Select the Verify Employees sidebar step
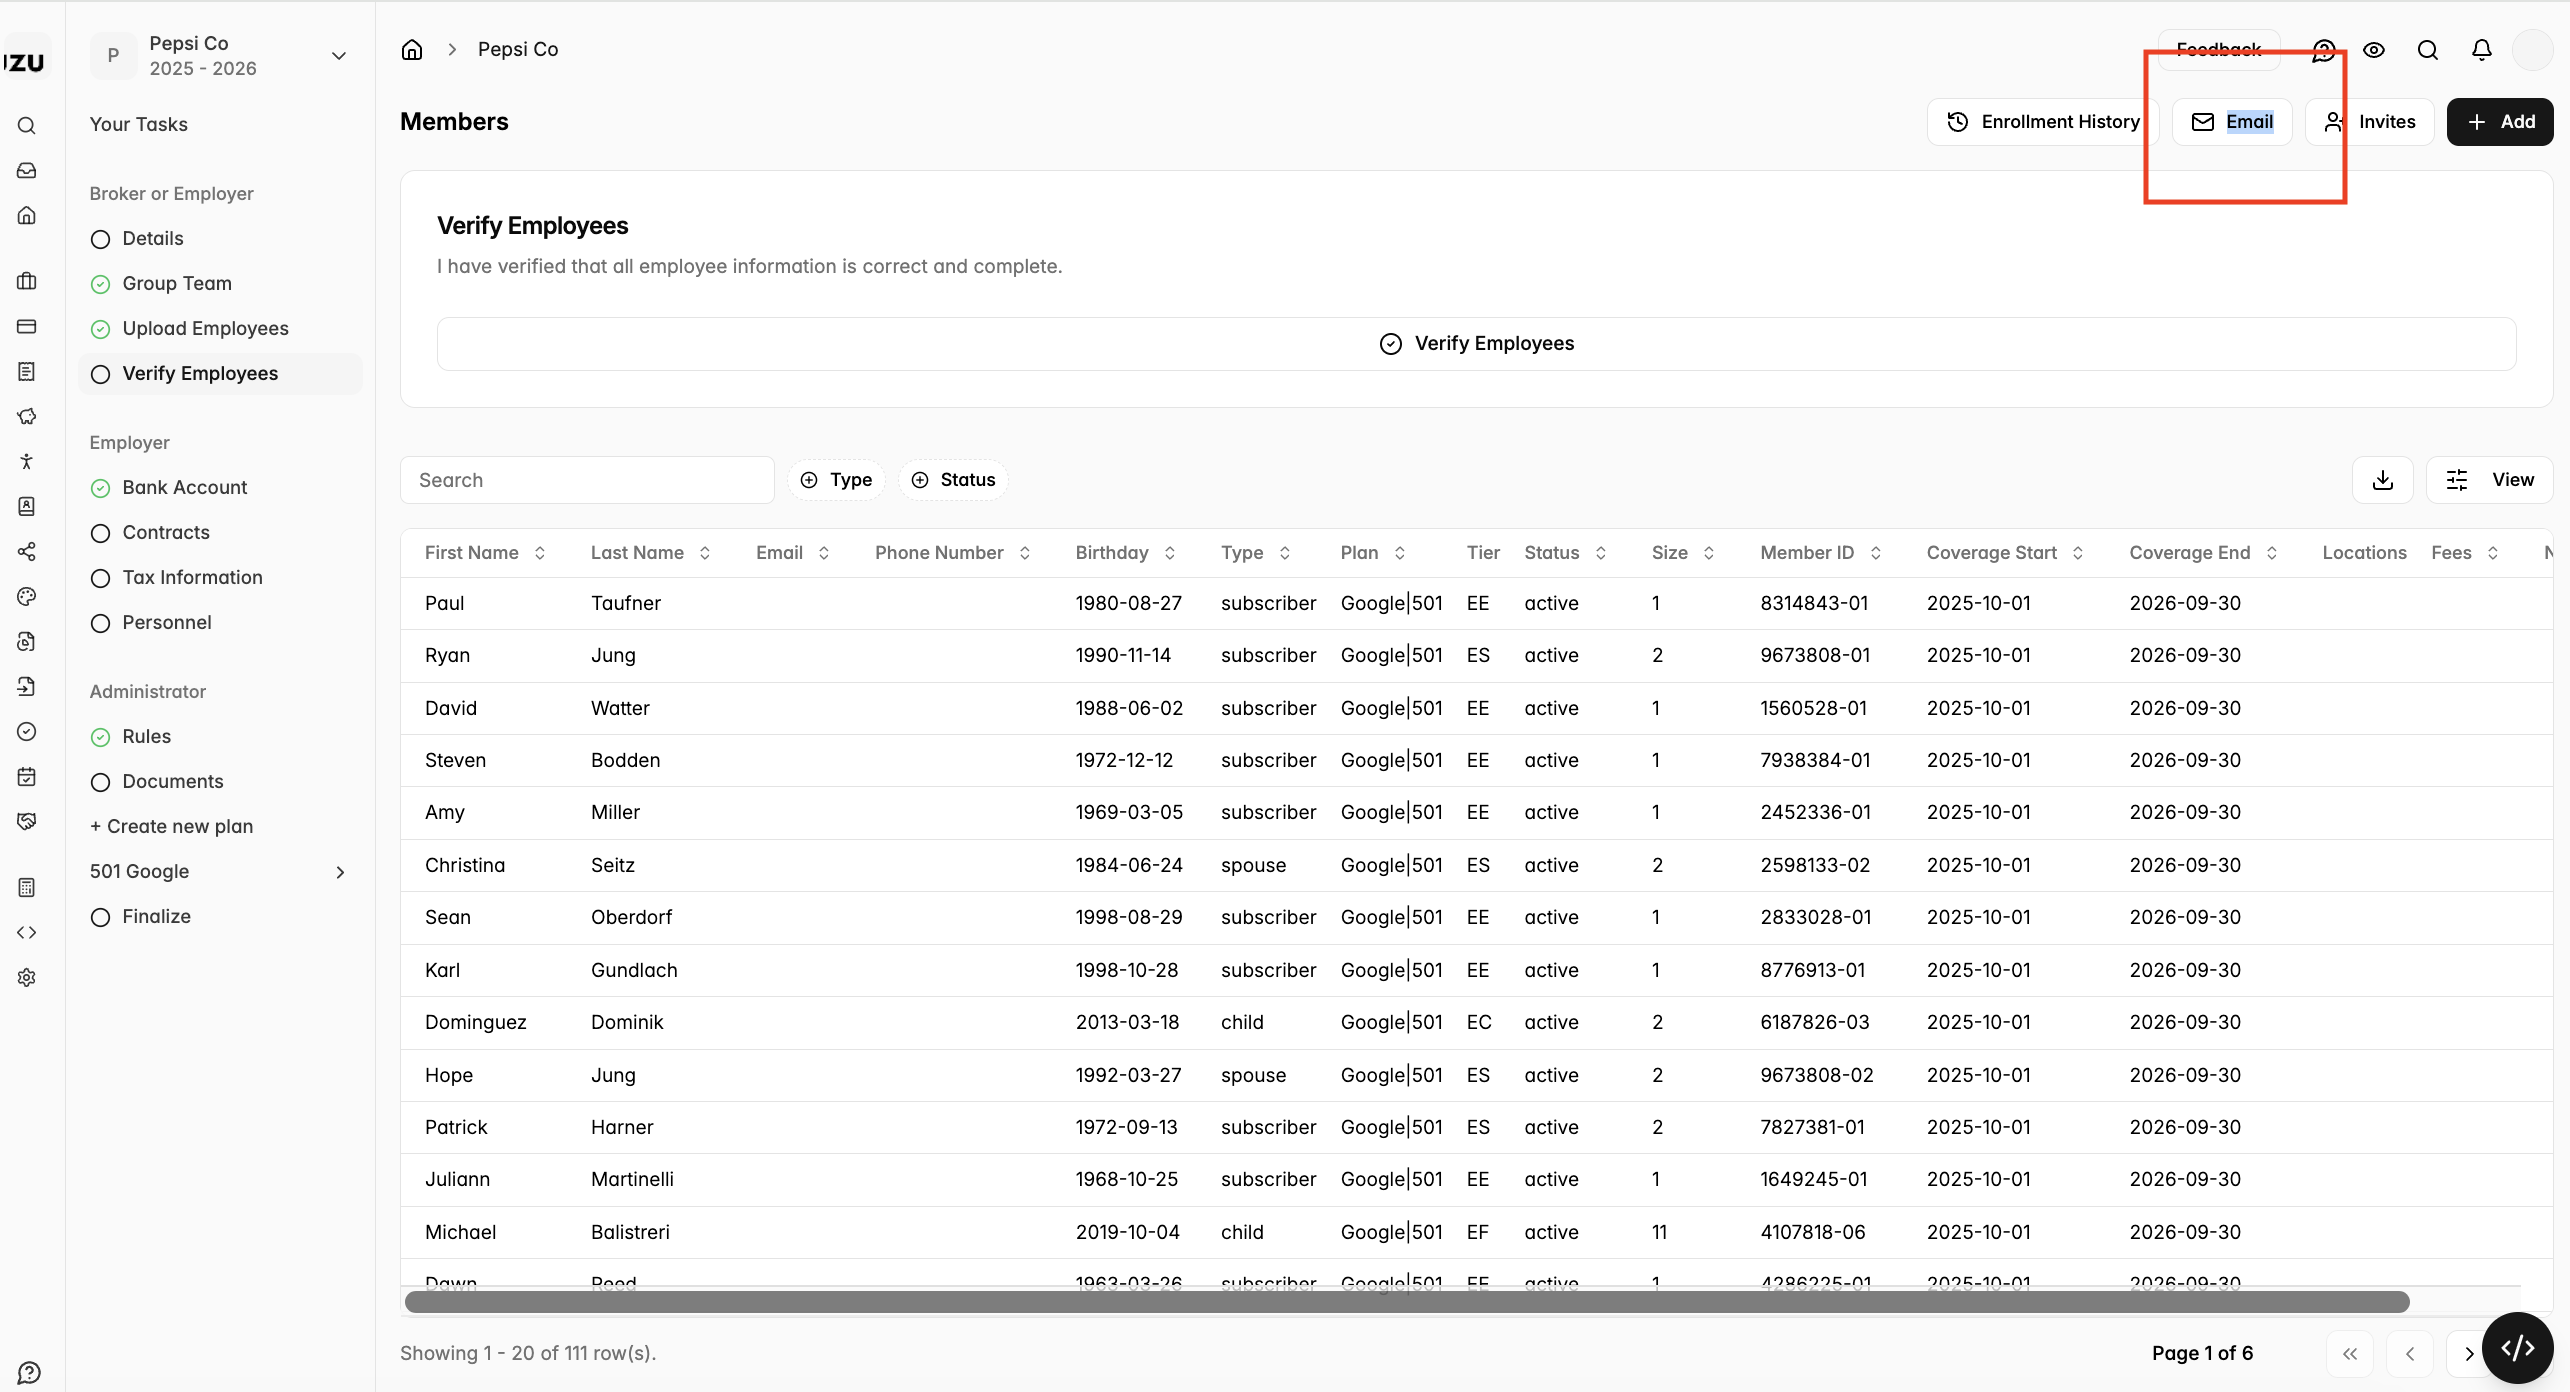 [220, 373]
